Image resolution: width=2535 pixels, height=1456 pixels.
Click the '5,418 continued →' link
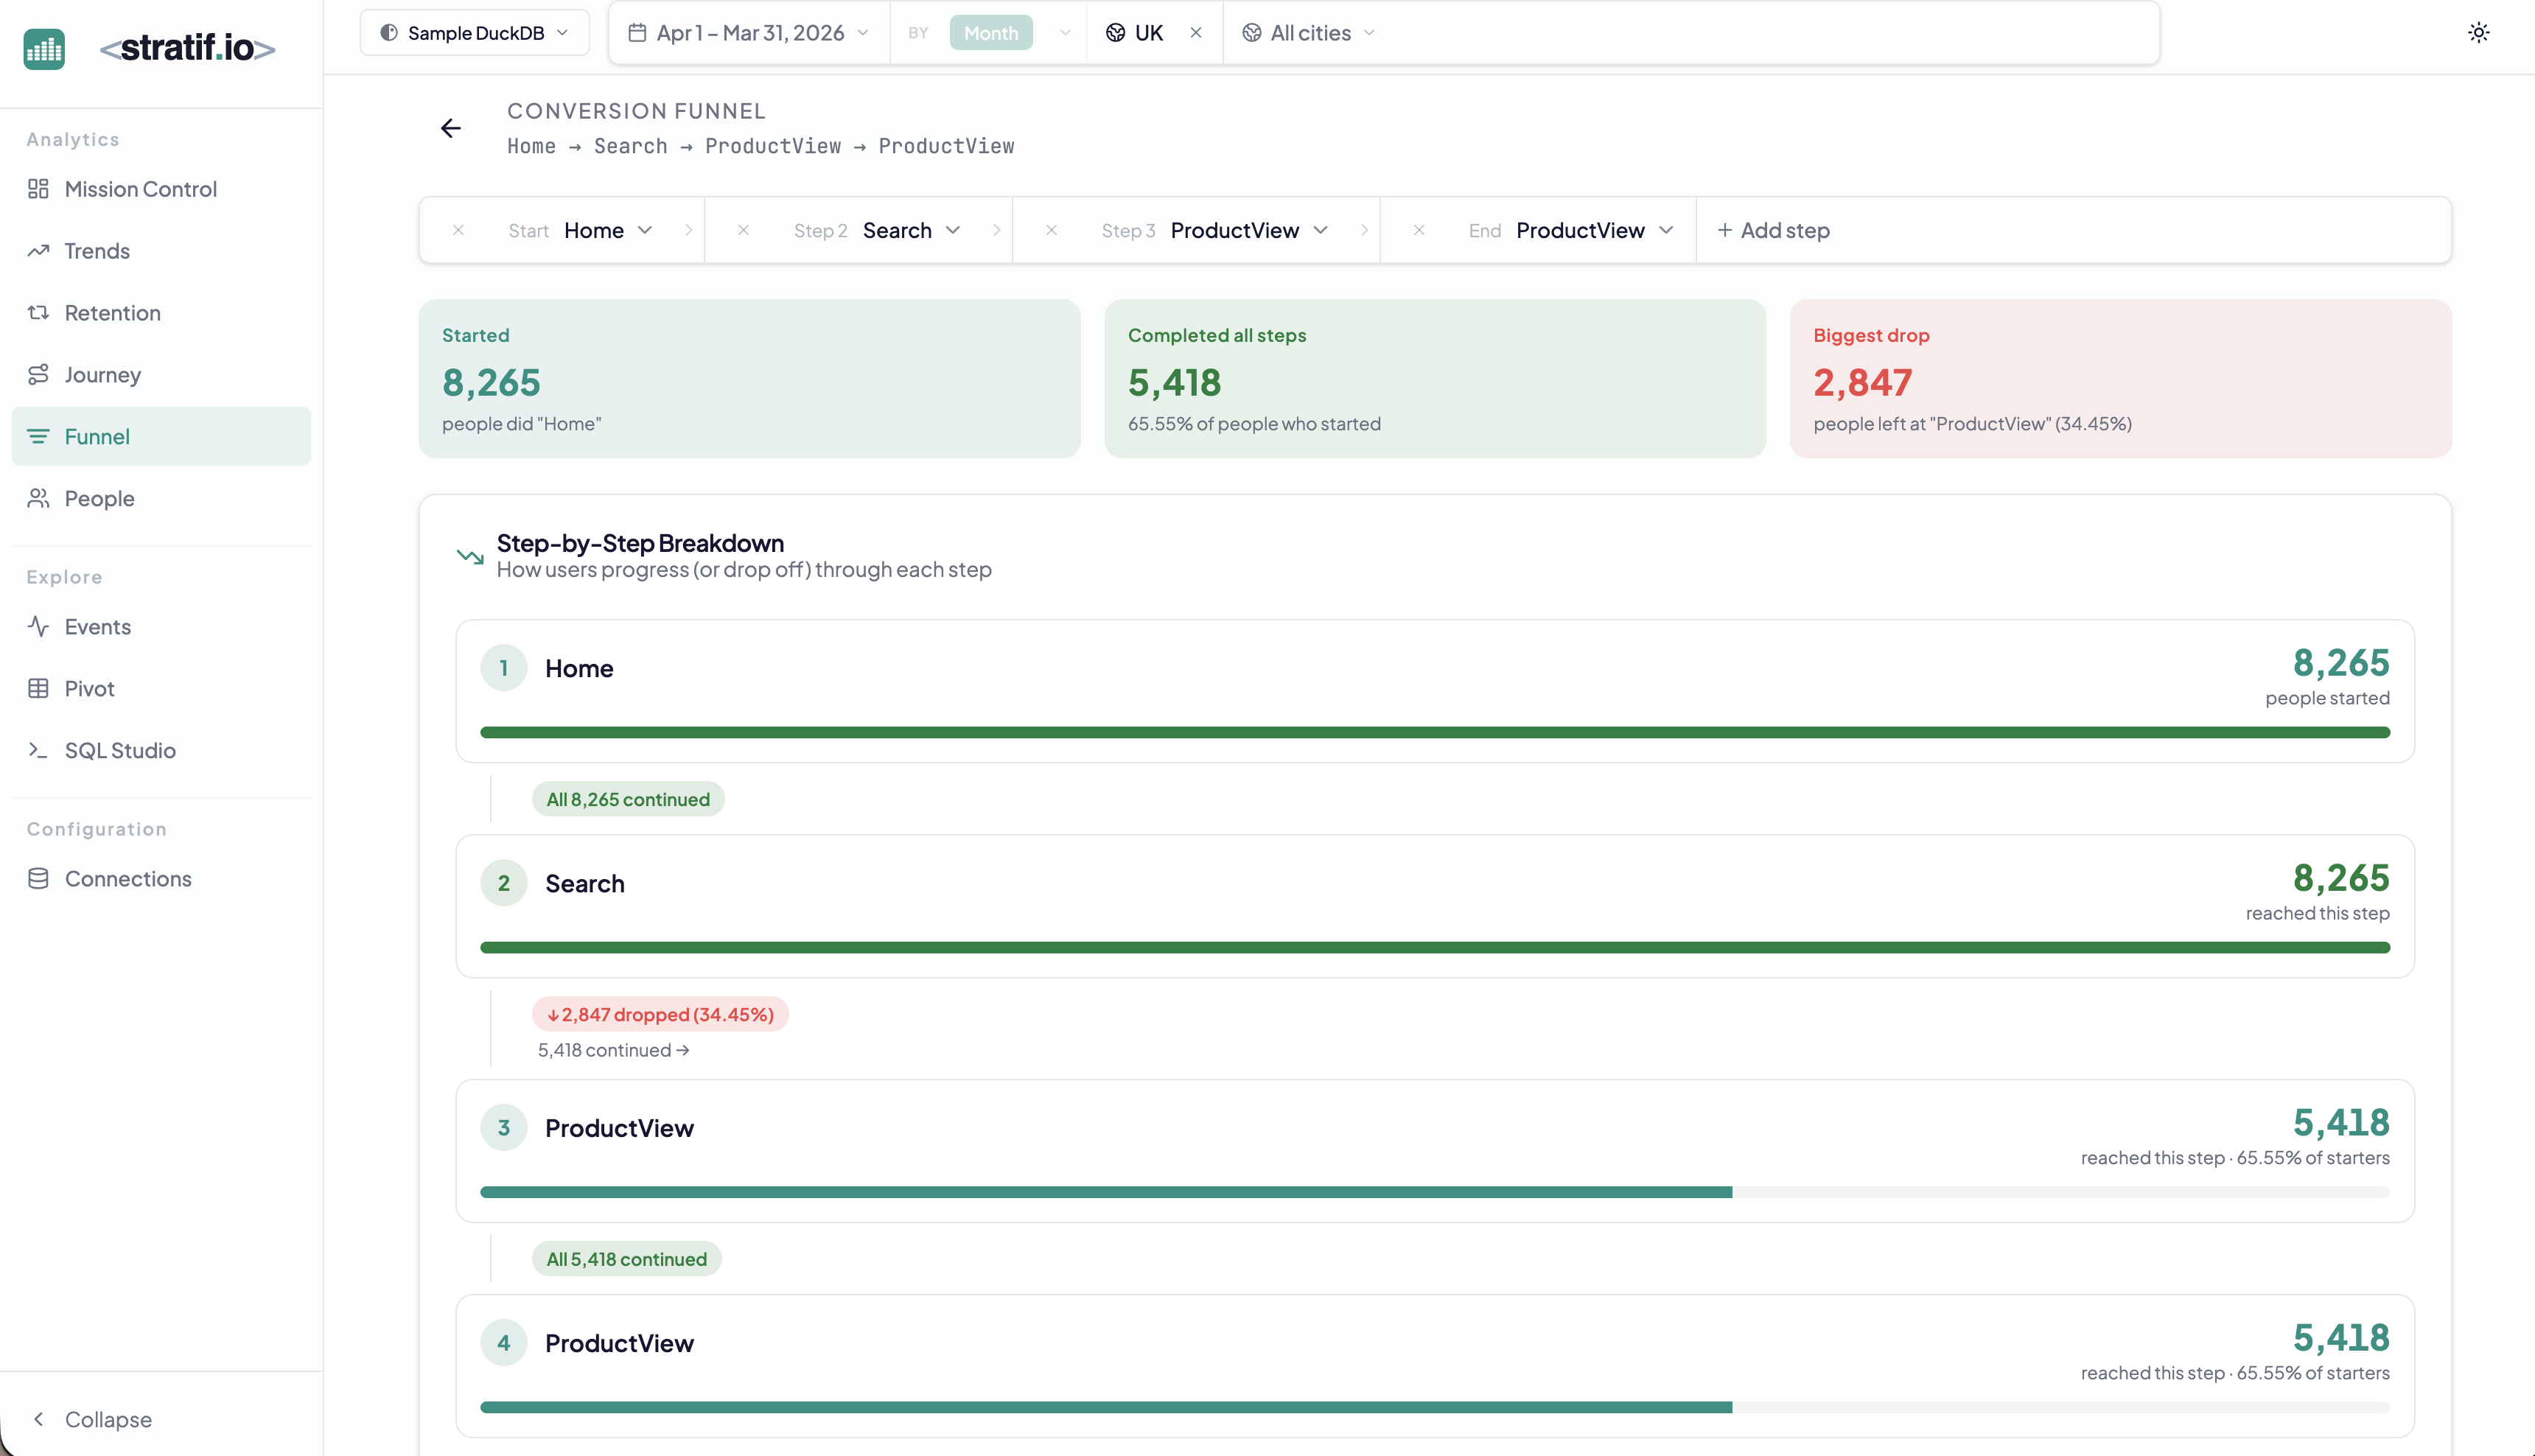(613, 1050)
